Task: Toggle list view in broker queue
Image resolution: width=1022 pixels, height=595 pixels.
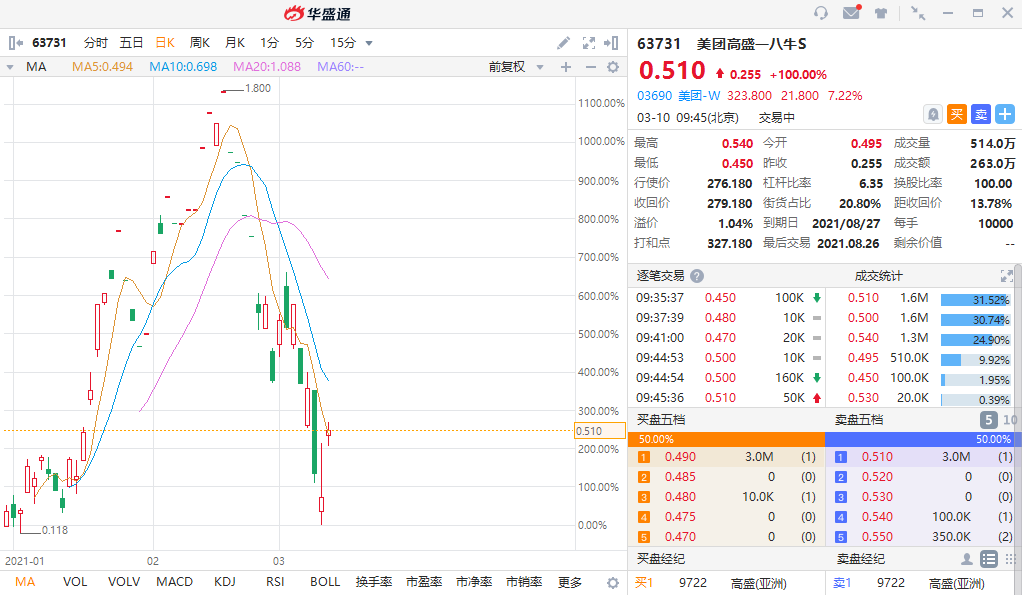Action: point(988,558)
